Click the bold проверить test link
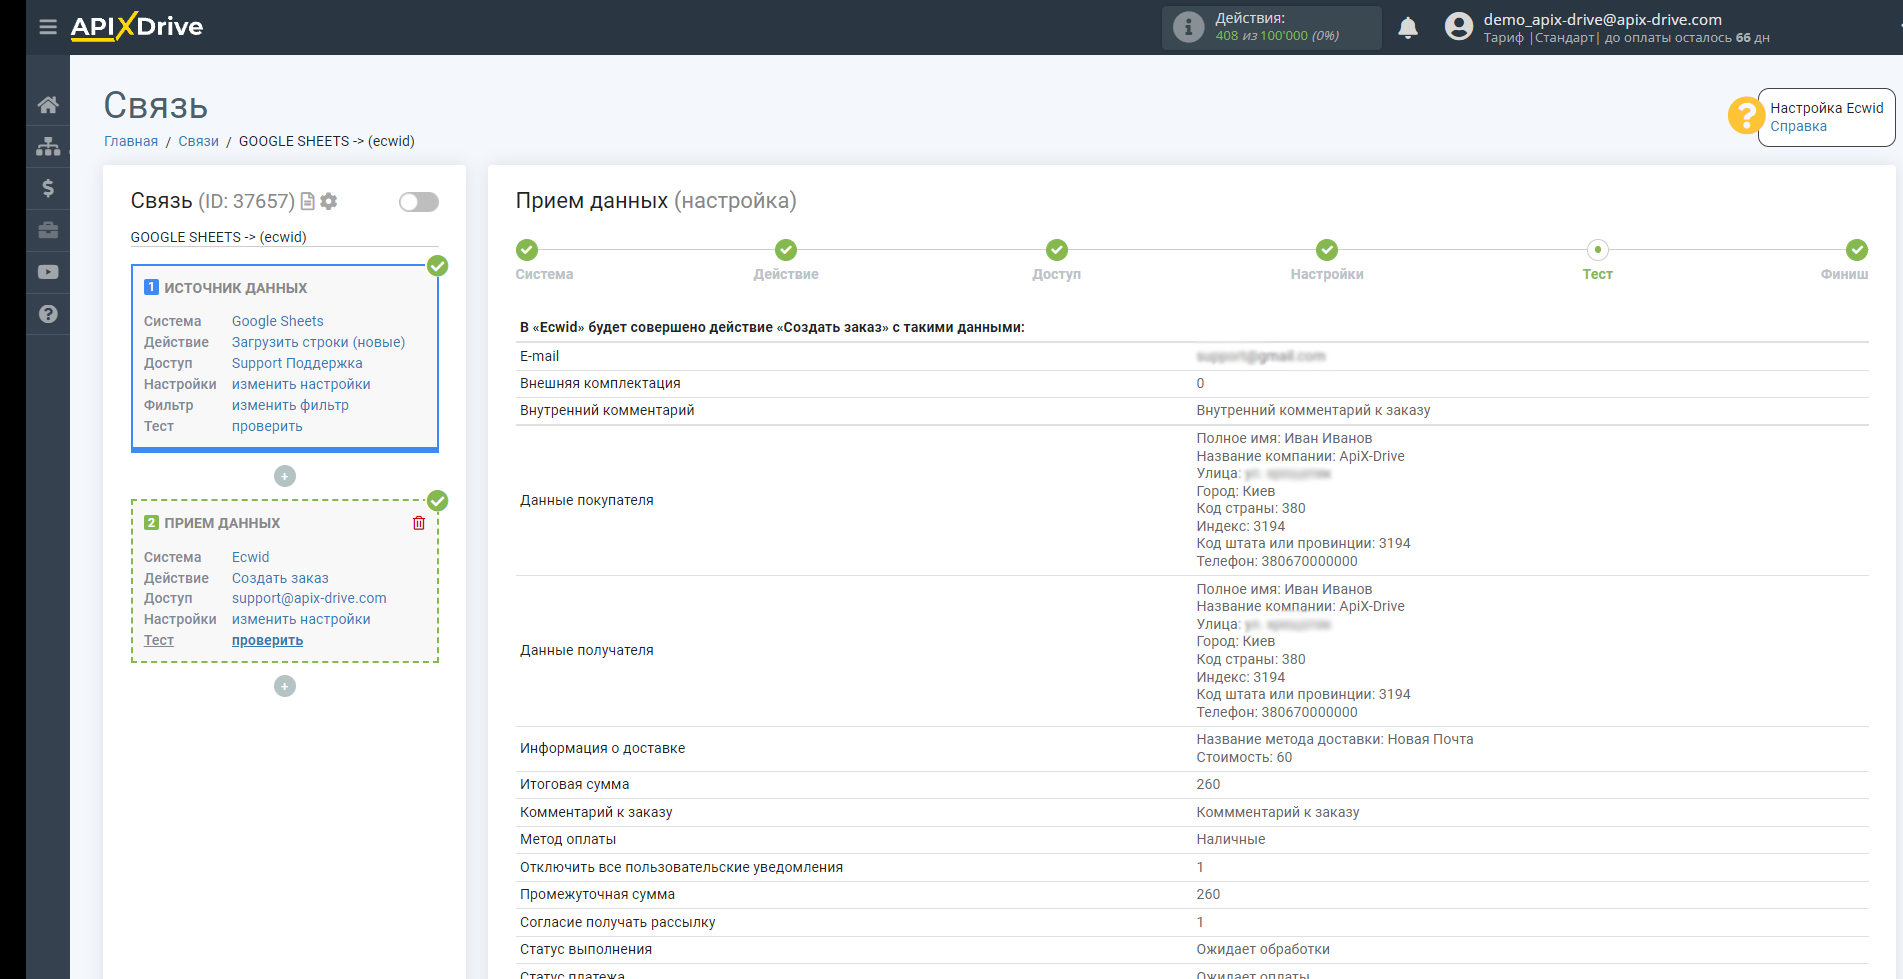The height and width of the screenshot is (979, 1903). click(x=267, y=640)
